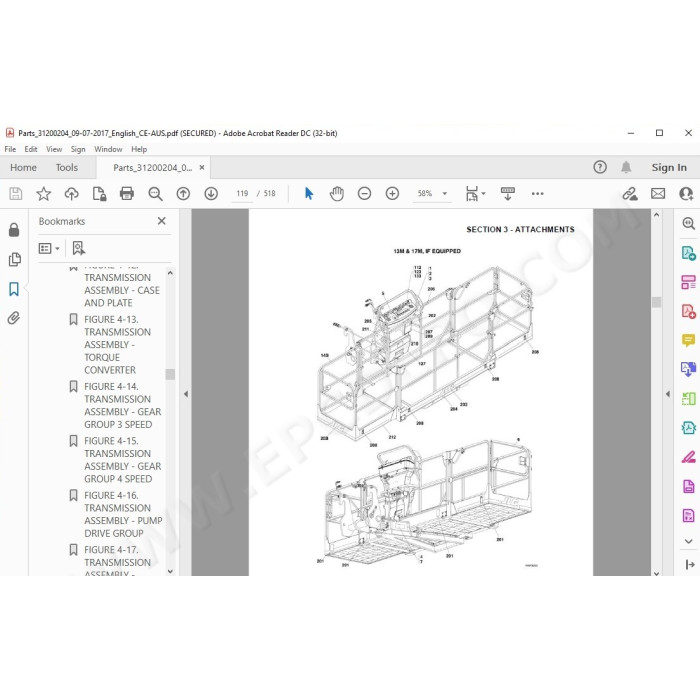Image resolution: width=700 pixels, height=700 pixels.
Task: Activate the hand pan tool
Action: pyautogui.click(x=337, y=194)
